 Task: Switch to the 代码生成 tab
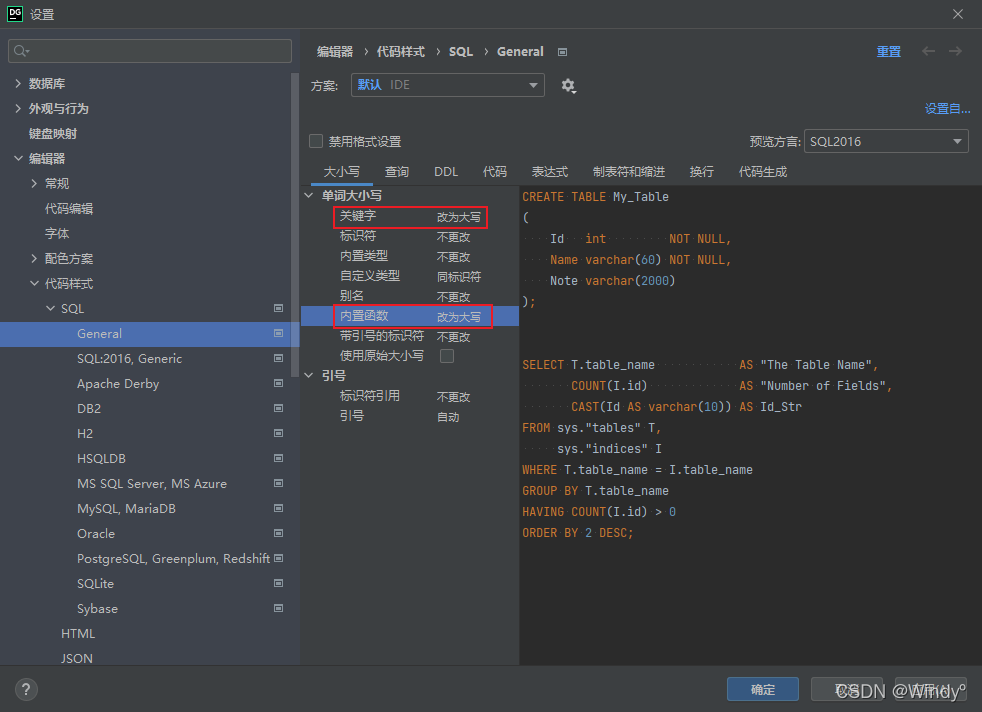coord(763,172)
